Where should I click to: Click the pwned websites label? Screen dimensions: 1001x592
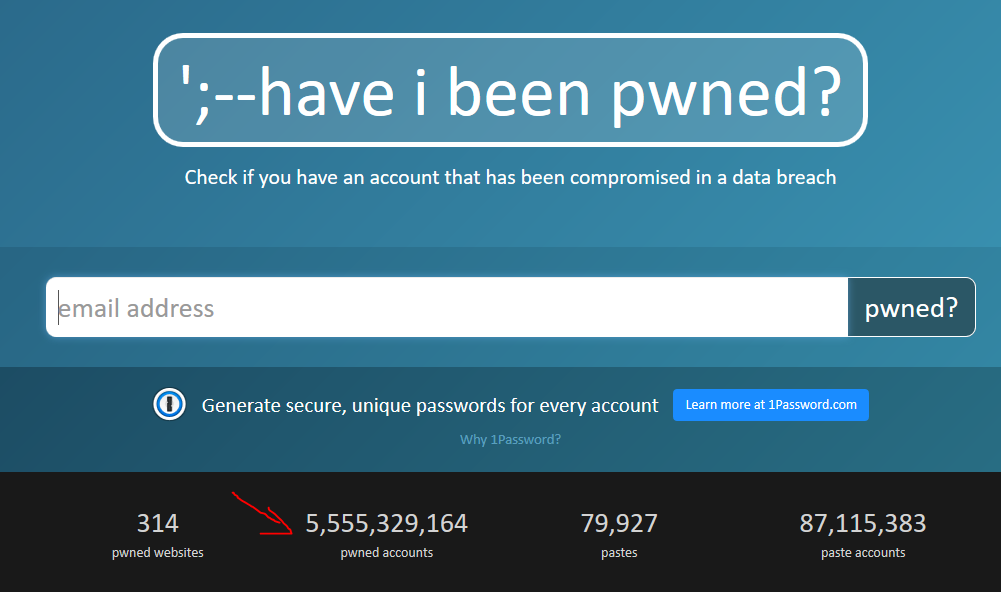coord(158,552)
